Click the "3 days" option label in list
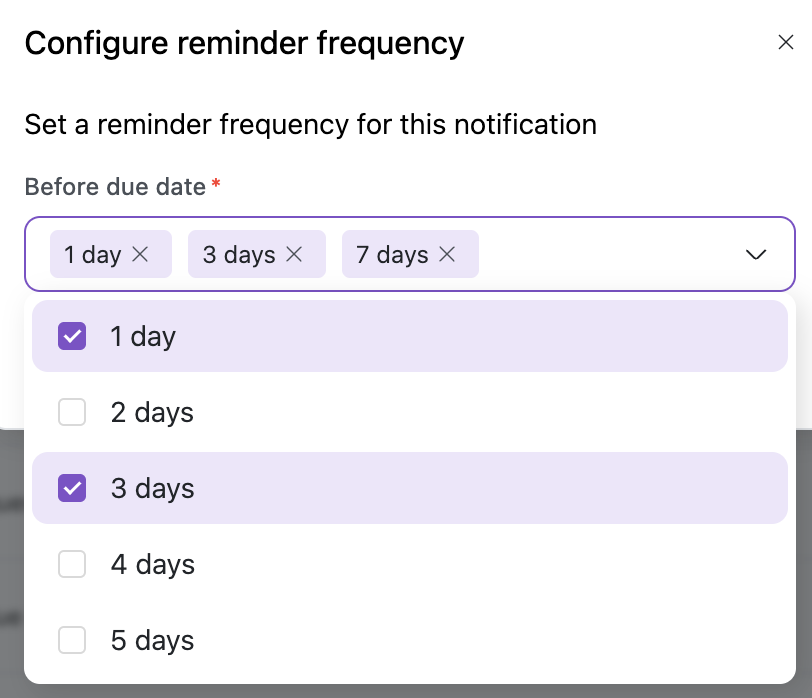 [x=152, y=488]
